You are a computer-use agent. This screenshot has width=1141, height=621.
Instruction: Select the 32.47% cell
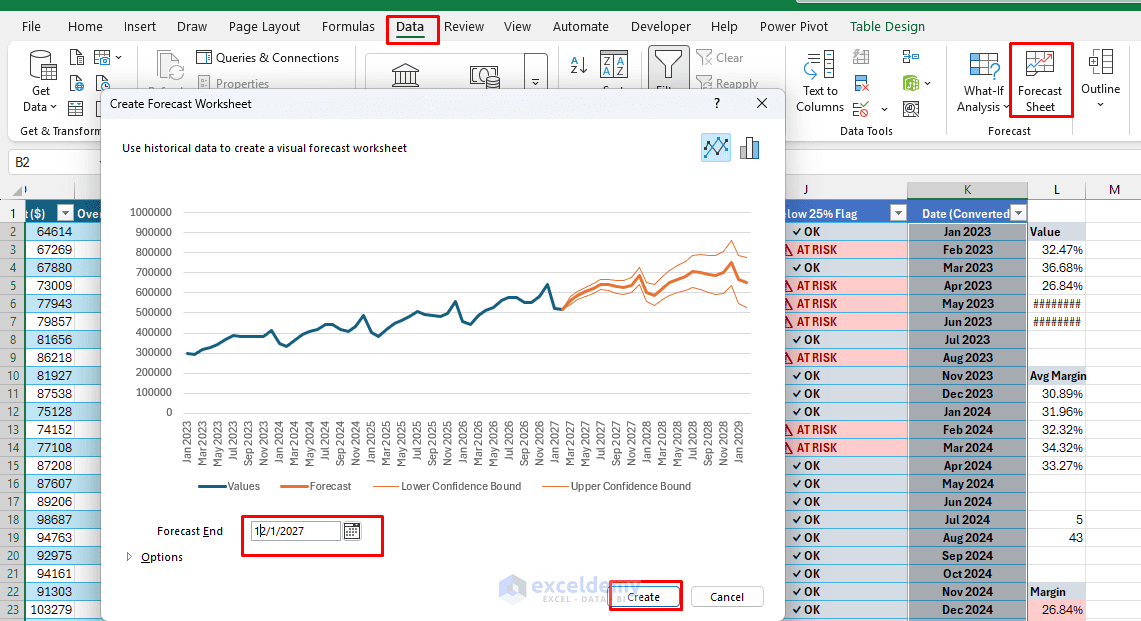1057,250
